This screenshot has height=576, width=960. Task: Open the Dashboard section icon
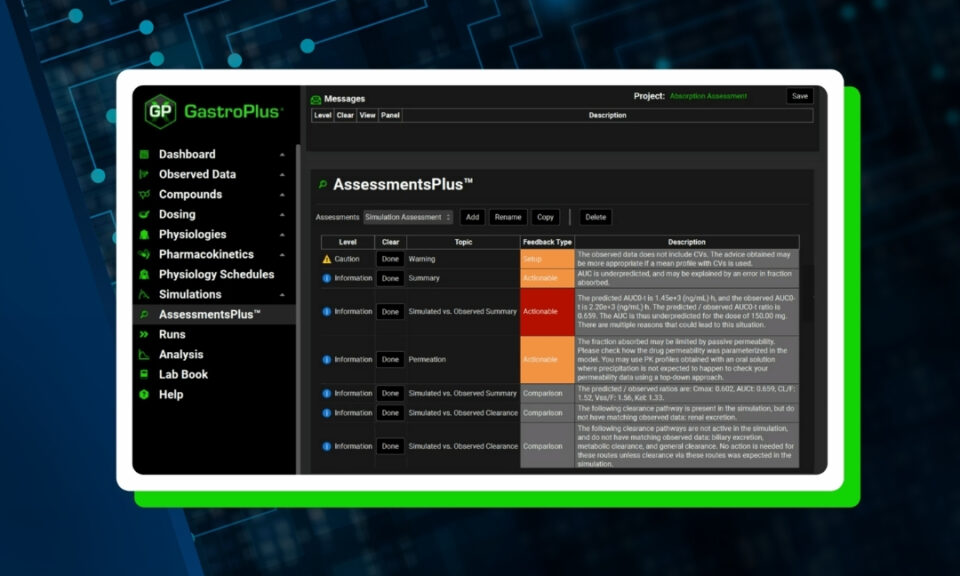click(x=144, y=154)
